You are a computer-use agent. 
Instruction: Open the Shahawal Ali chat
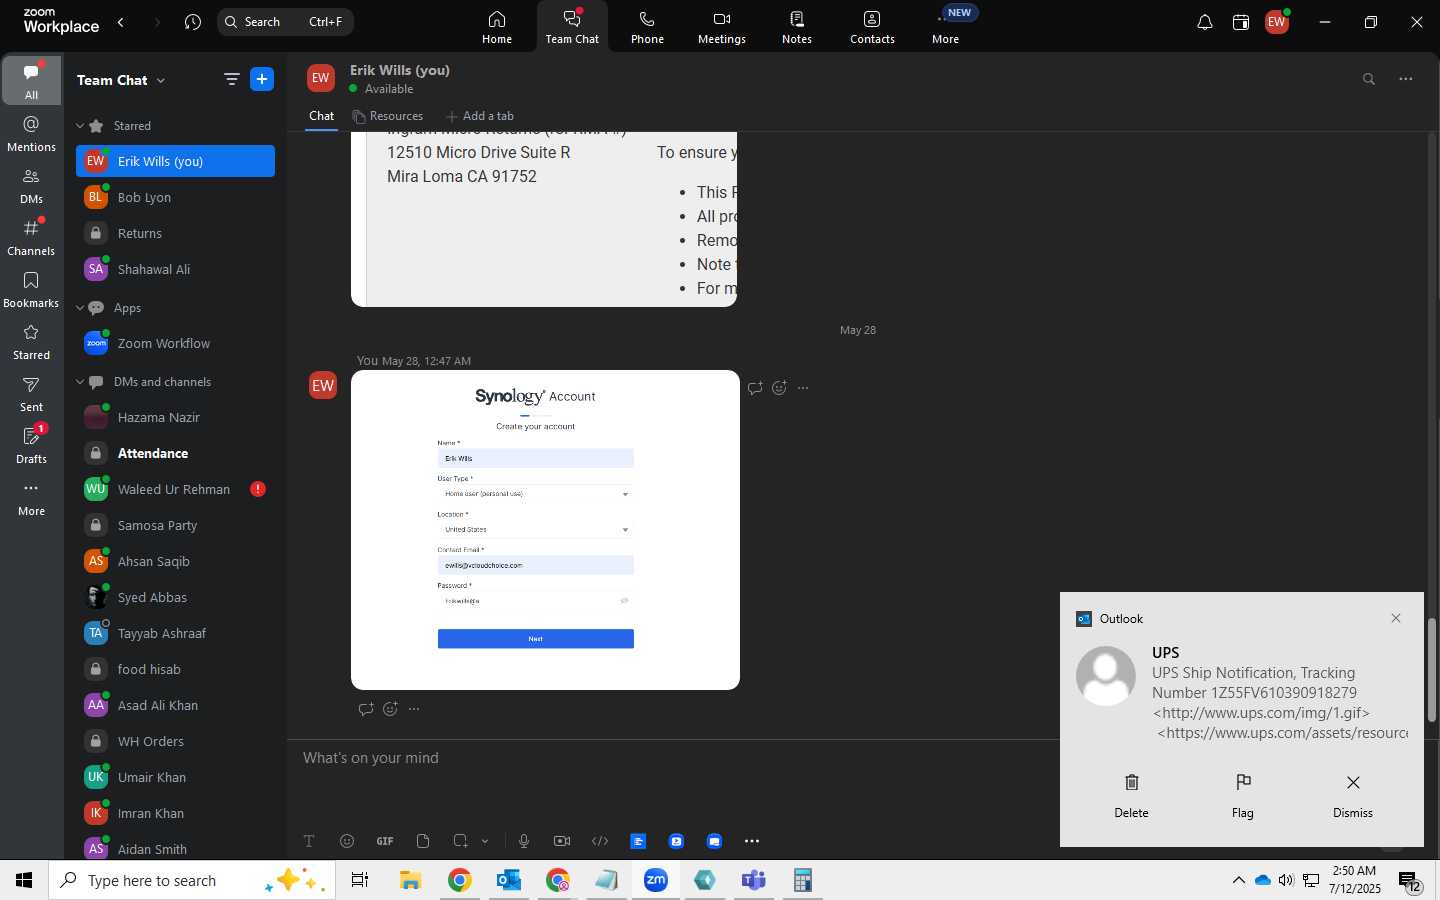click(175, 269)
